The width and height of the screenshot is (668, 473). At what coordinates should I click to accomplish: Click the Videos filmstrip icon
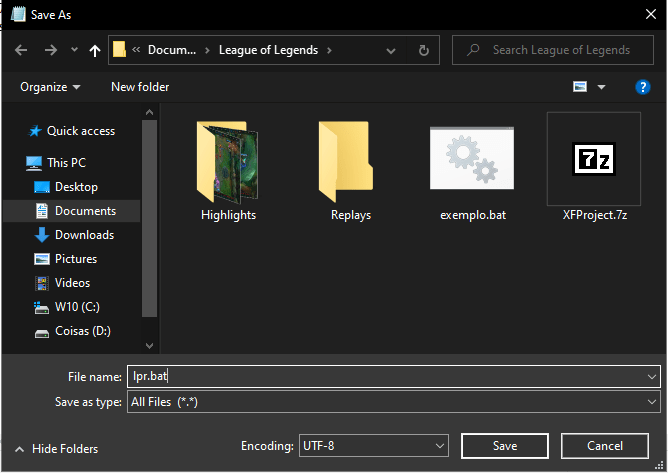(x=41, y=283)
